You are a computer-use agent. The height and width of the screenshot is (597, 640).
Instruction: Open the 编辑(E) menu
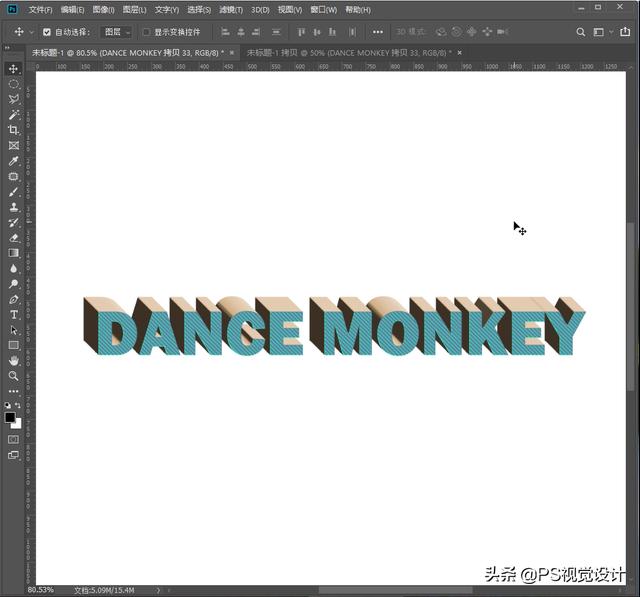coord(72,9)
